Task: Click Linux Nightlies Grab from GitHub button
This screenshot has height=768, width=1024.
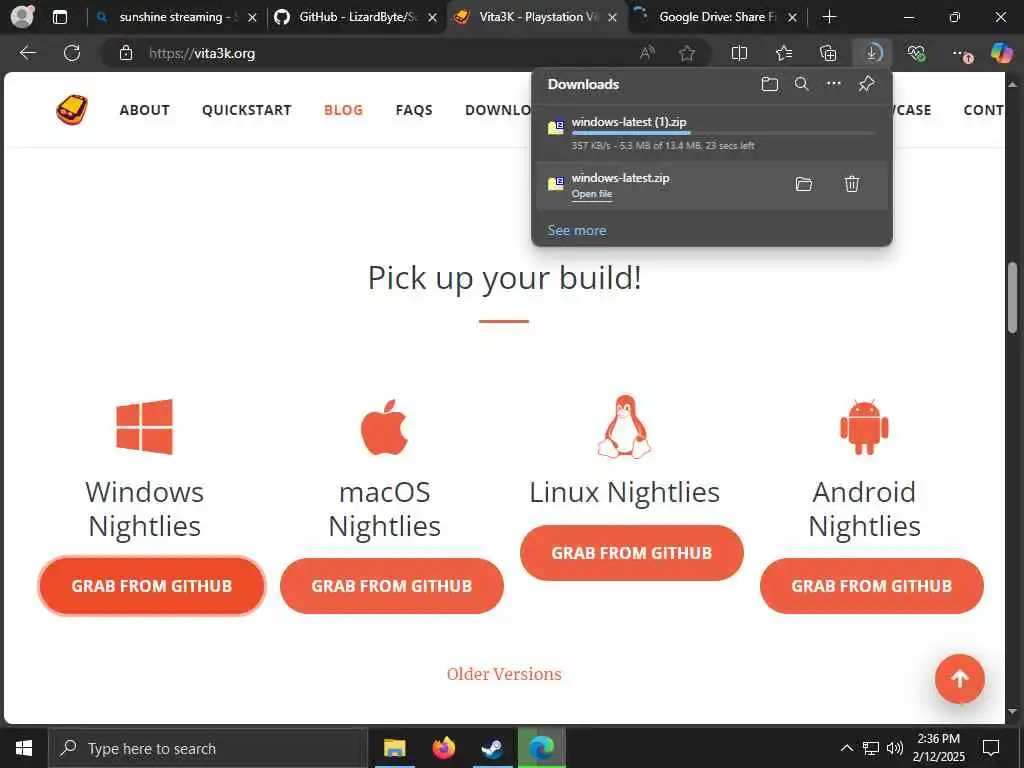Action: (632, 552)
